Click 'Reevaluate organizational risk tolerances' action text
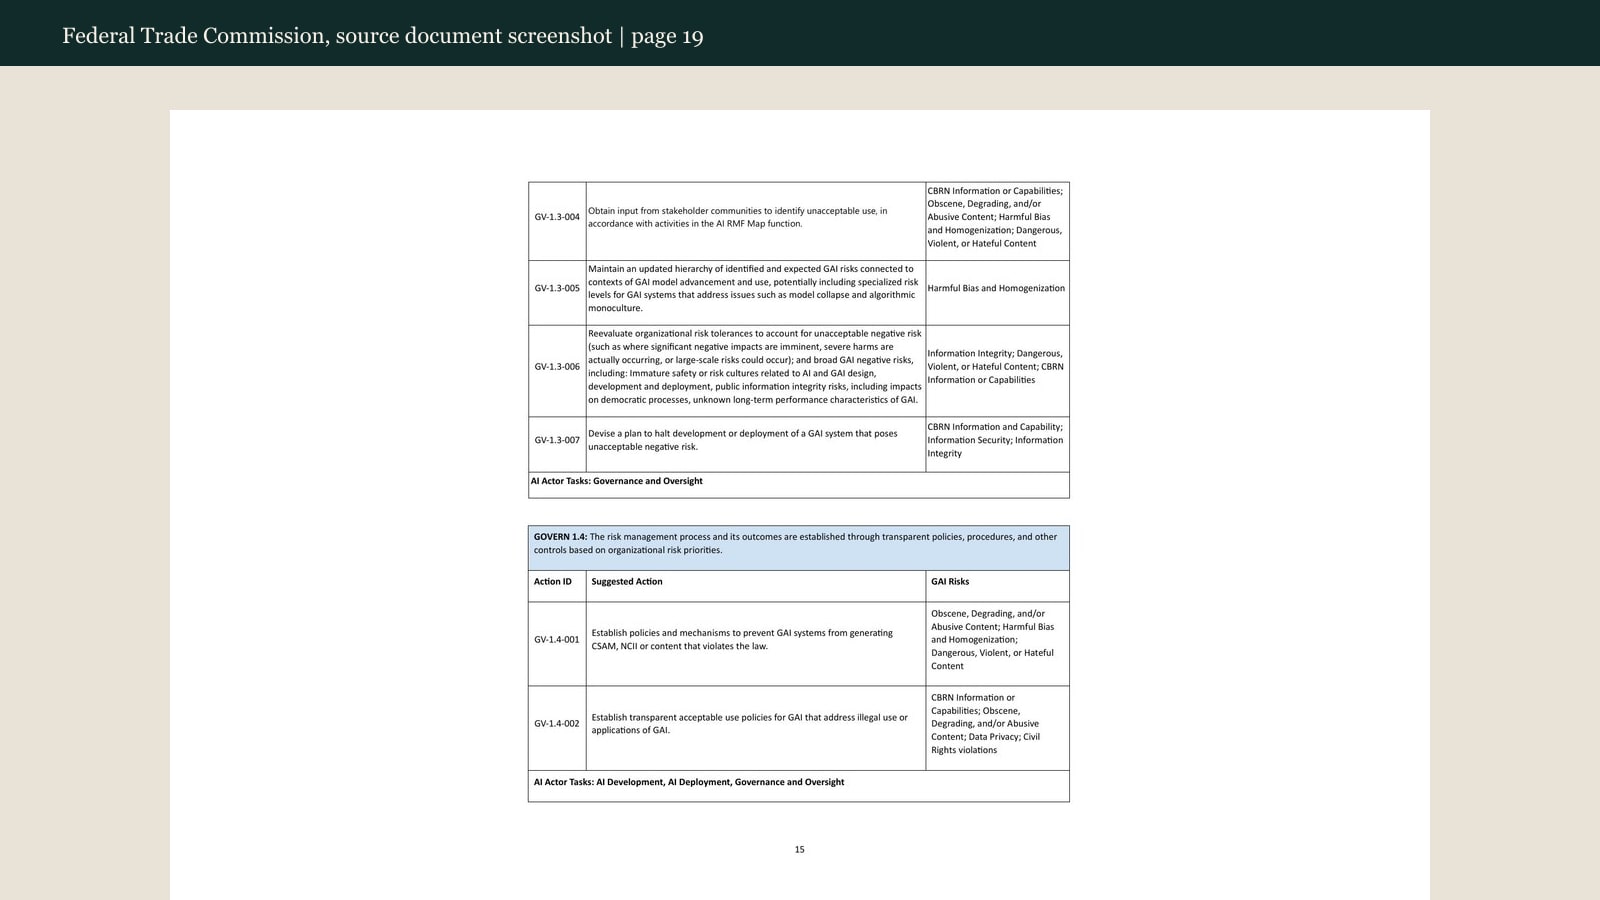 755,366
